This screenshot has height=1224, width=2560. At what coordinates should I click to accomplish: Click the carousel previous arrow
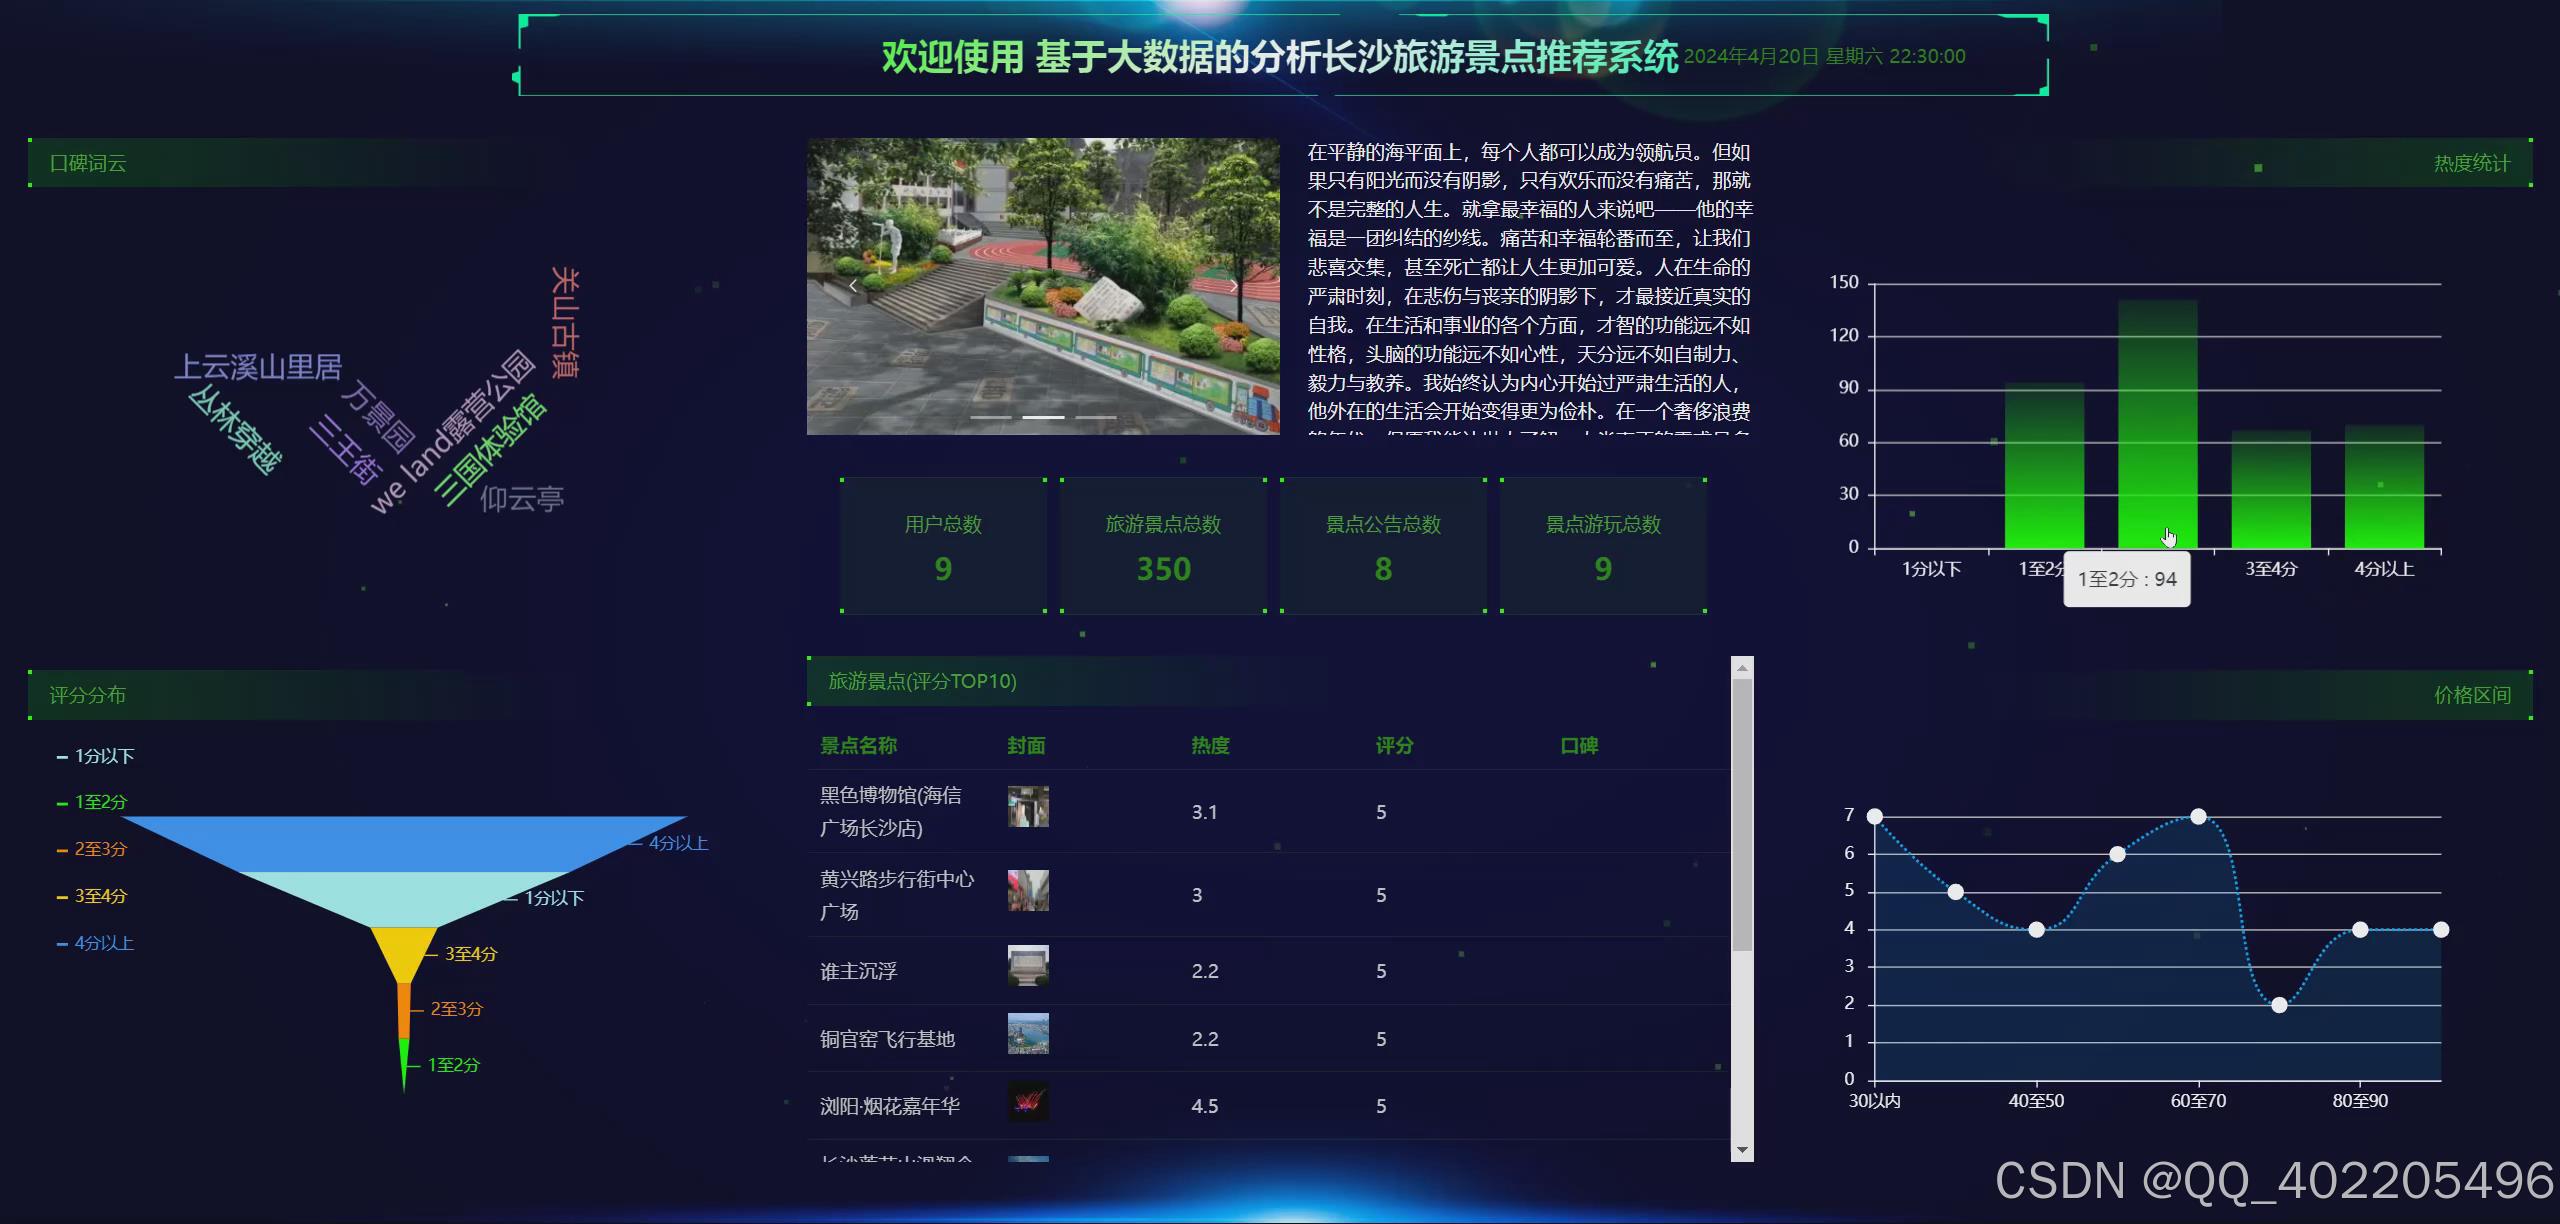[x=853, y=286]
